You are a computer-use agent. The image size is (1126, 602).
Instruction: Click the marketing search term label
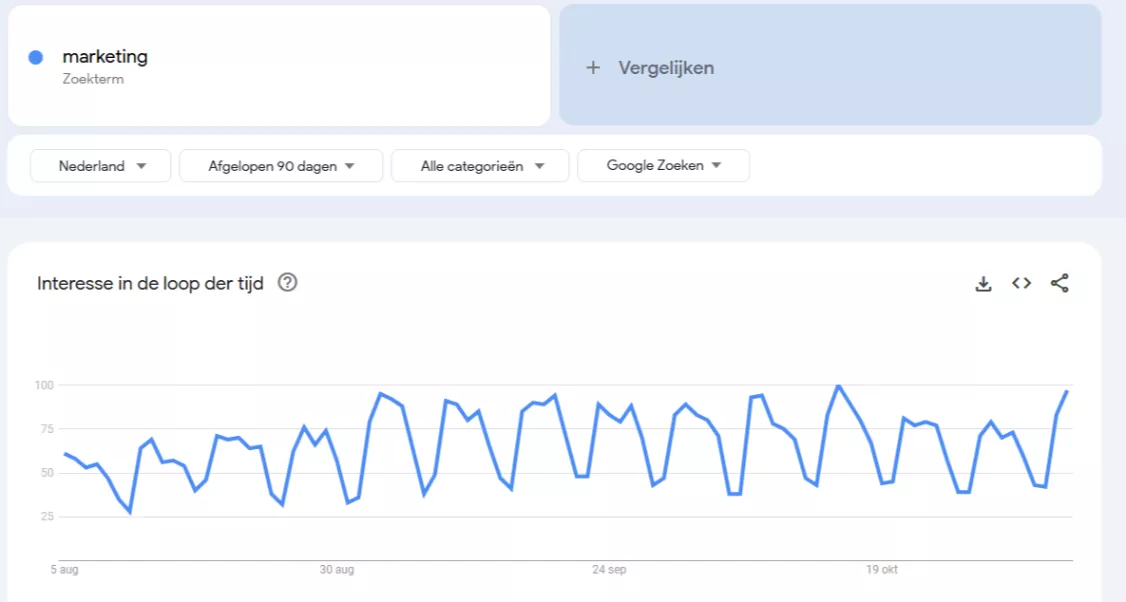point(105,56)
